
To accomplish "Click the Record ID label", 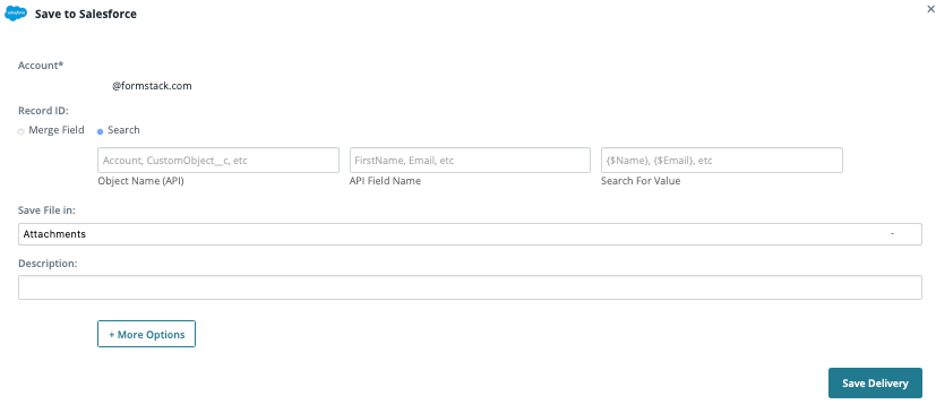I will coord(43,111).
